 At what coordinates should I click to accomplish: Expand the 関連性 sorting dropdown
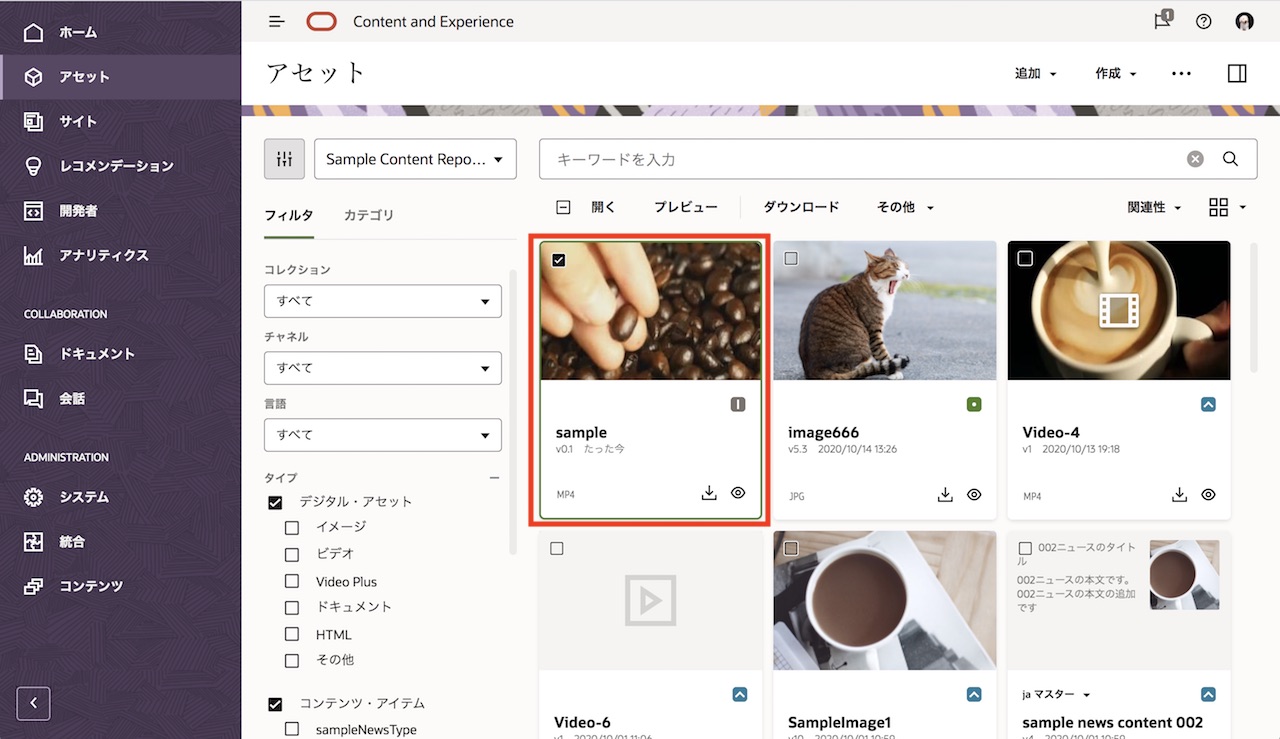(1152, 206)
